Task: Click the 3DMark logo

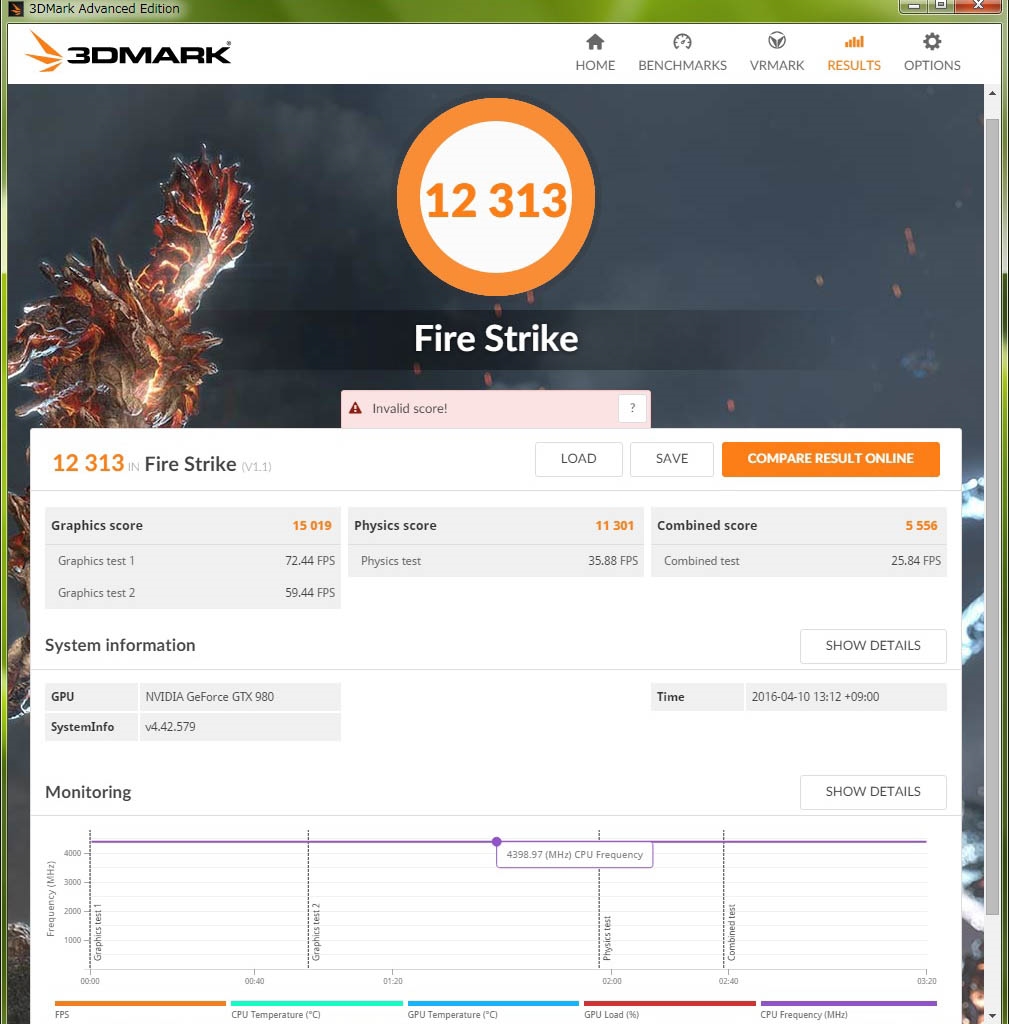Action: point(129,52)
